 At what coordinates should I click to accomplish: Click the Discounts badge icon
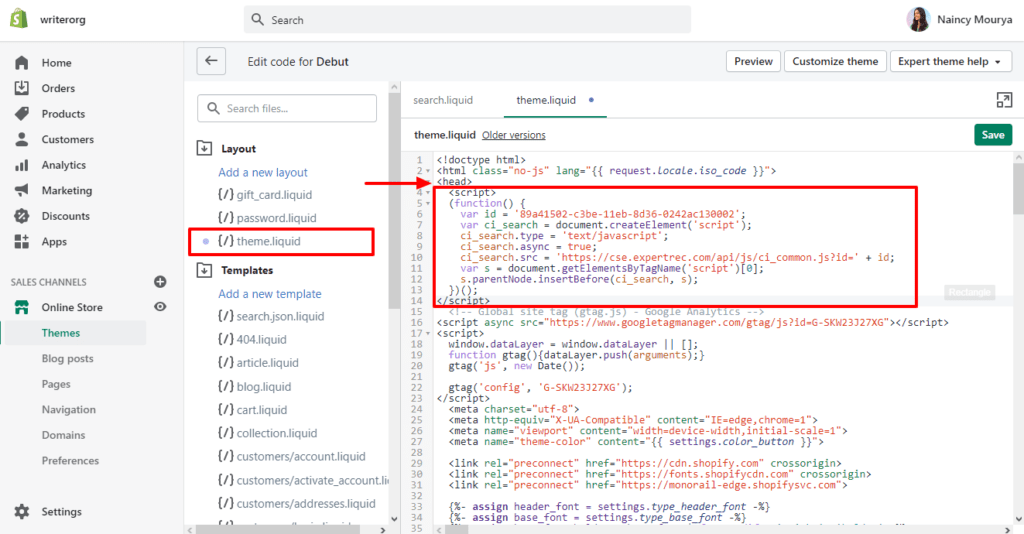coord(22,216)
